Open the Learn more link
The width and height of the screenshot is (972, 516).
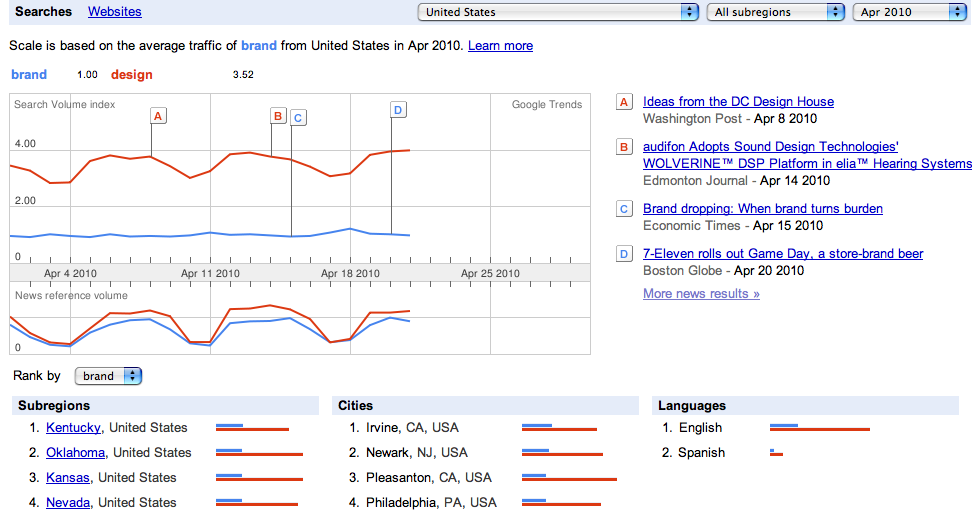click(500, 46)
